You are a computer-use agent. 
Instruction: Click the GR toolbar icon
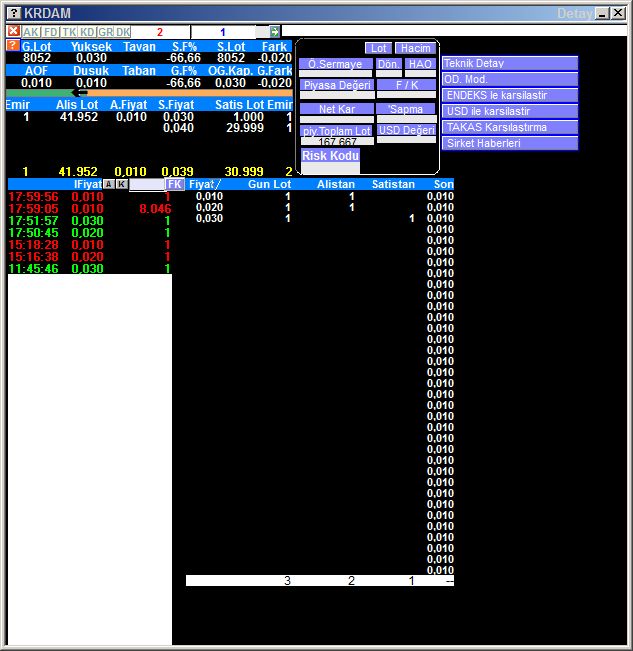[105, 32]
